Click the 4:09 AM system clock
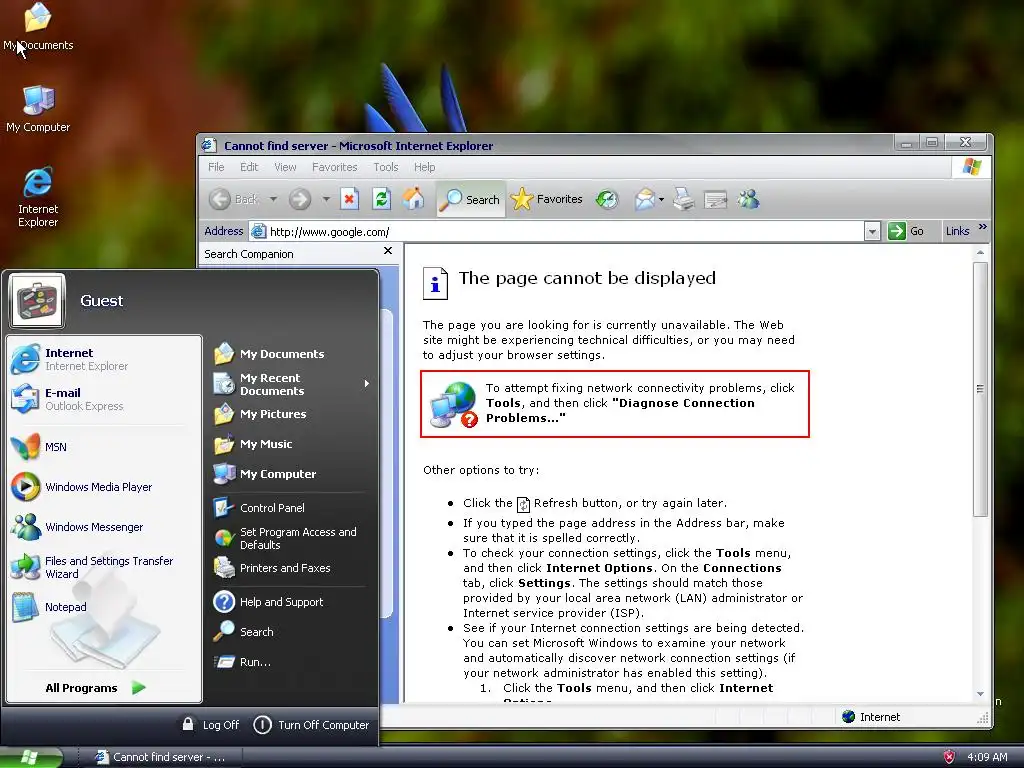Screen dimensions: 1024x768 [x=987, y=757]
